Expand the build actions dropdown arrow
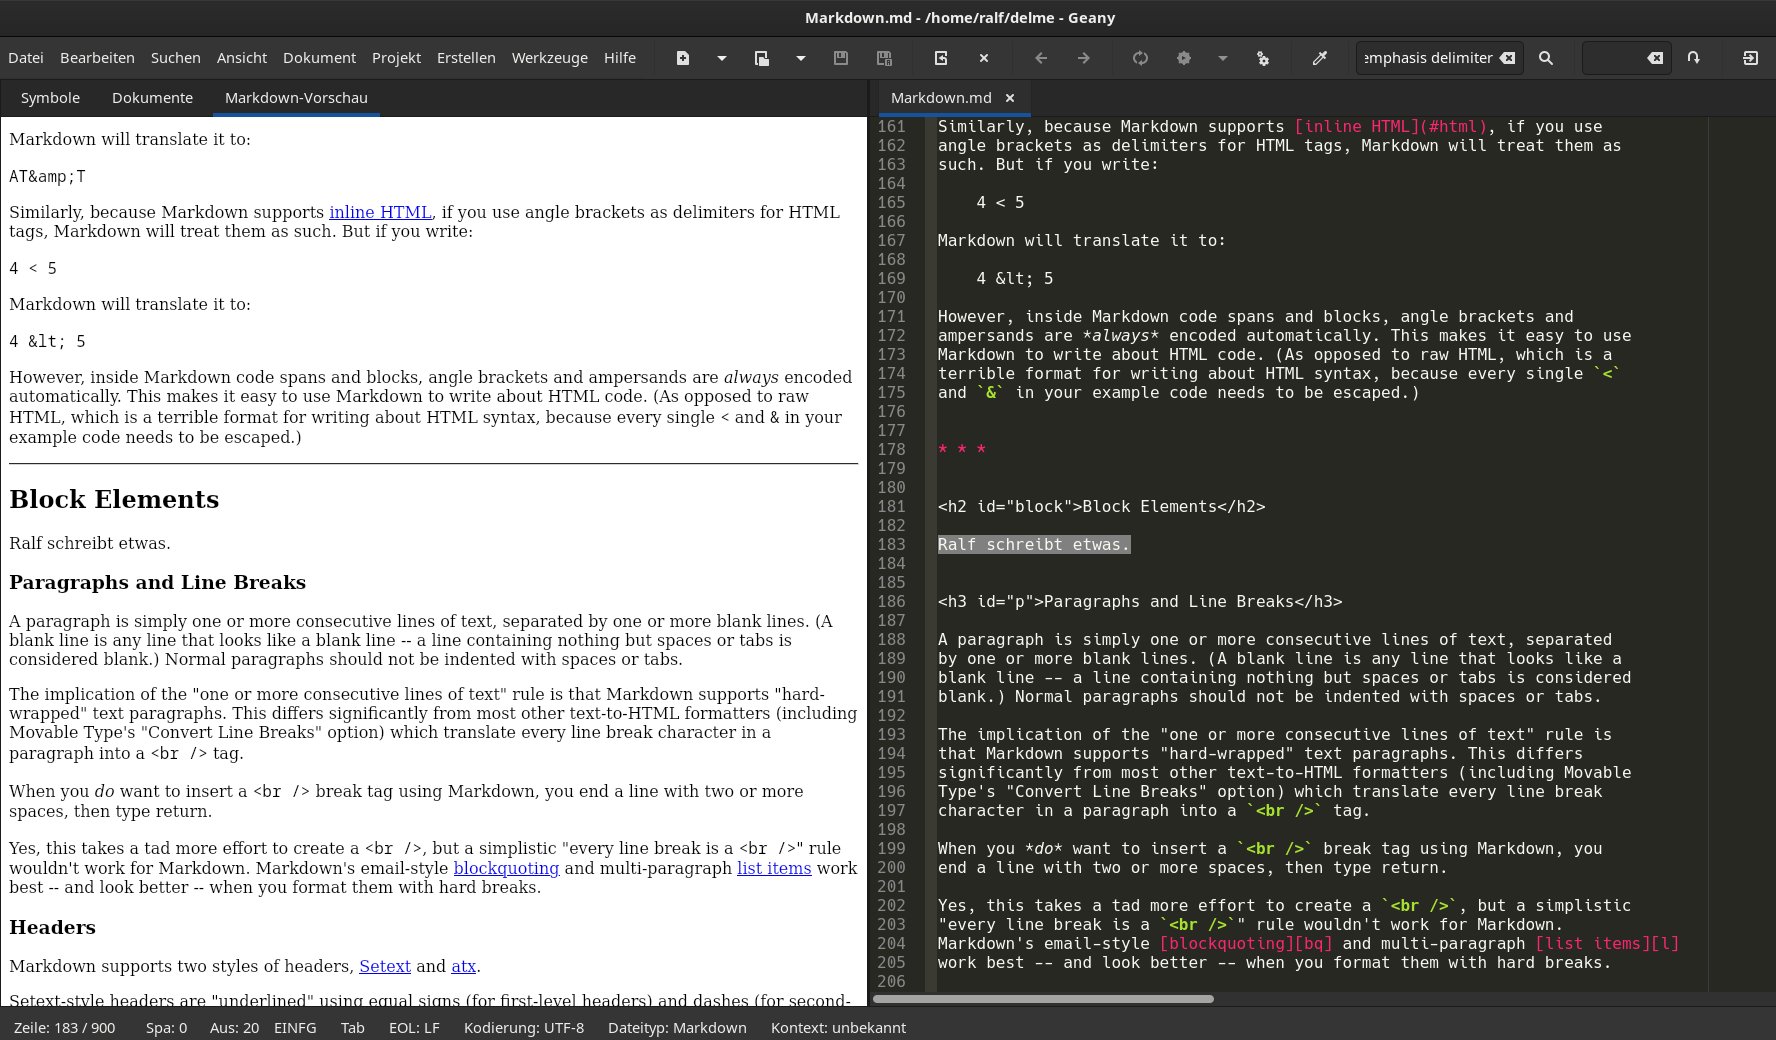This screenshot has width=1776, height=1040. [x=1223, y=58]
